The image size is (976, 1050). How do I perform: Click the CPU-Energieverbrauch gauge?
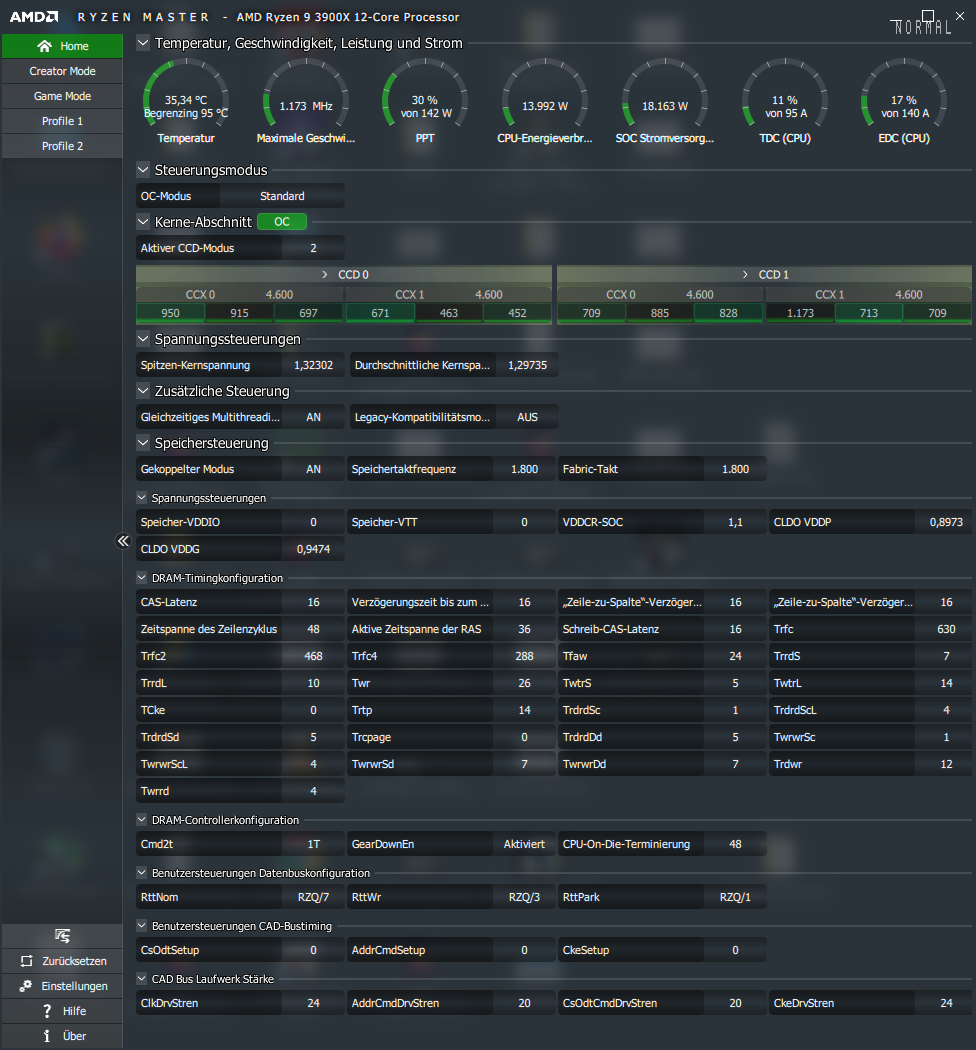545,93
